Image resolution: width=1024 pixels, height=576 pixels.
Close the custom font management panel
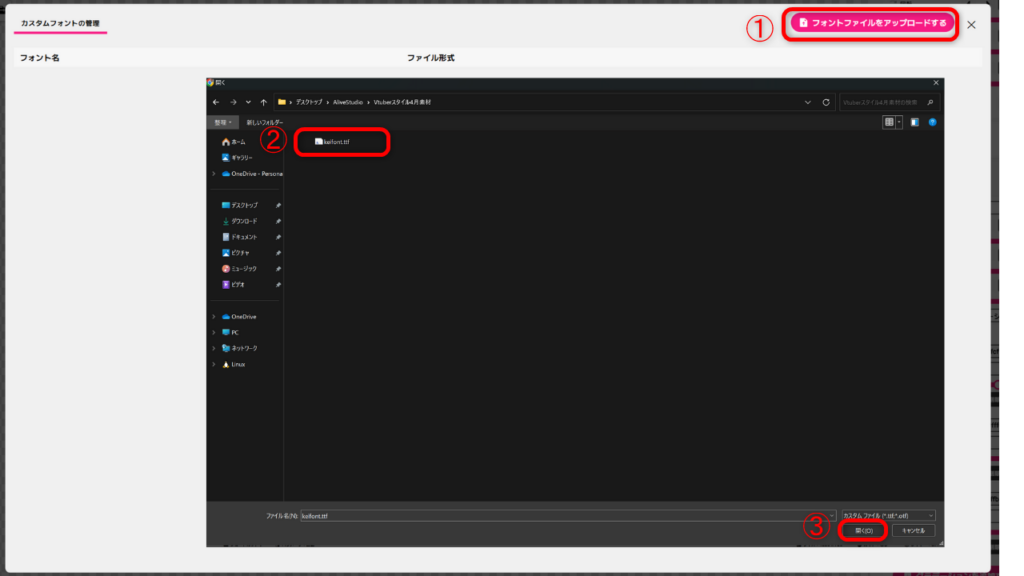pyautogui.click(x=971, y=25)
